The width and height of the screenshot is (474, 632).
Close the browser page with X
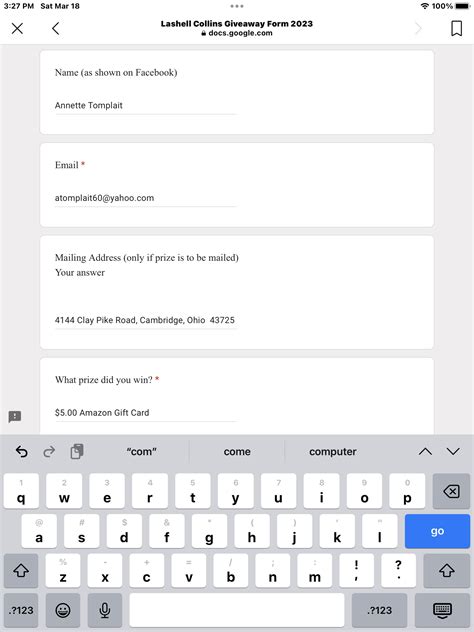[17, 29]
